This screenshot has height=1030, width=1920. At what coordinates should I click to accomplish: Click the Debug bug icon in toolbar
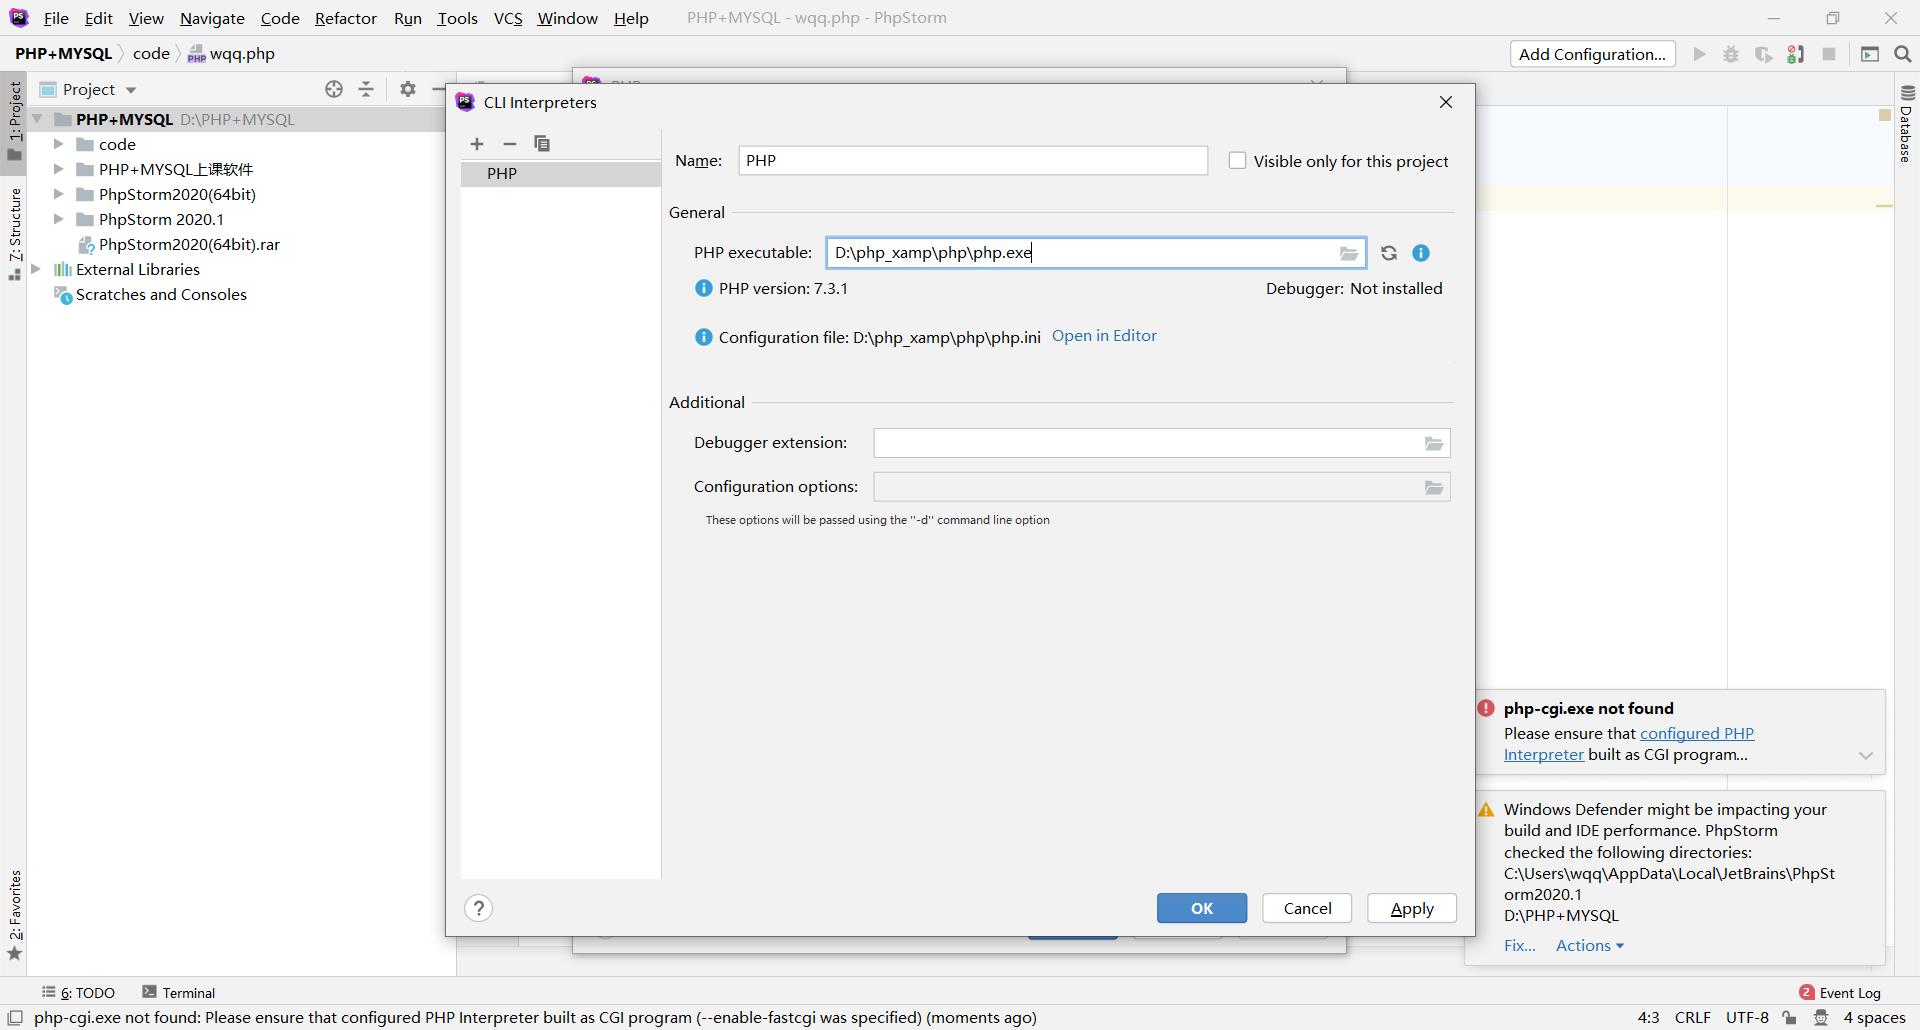[1731, 54]
